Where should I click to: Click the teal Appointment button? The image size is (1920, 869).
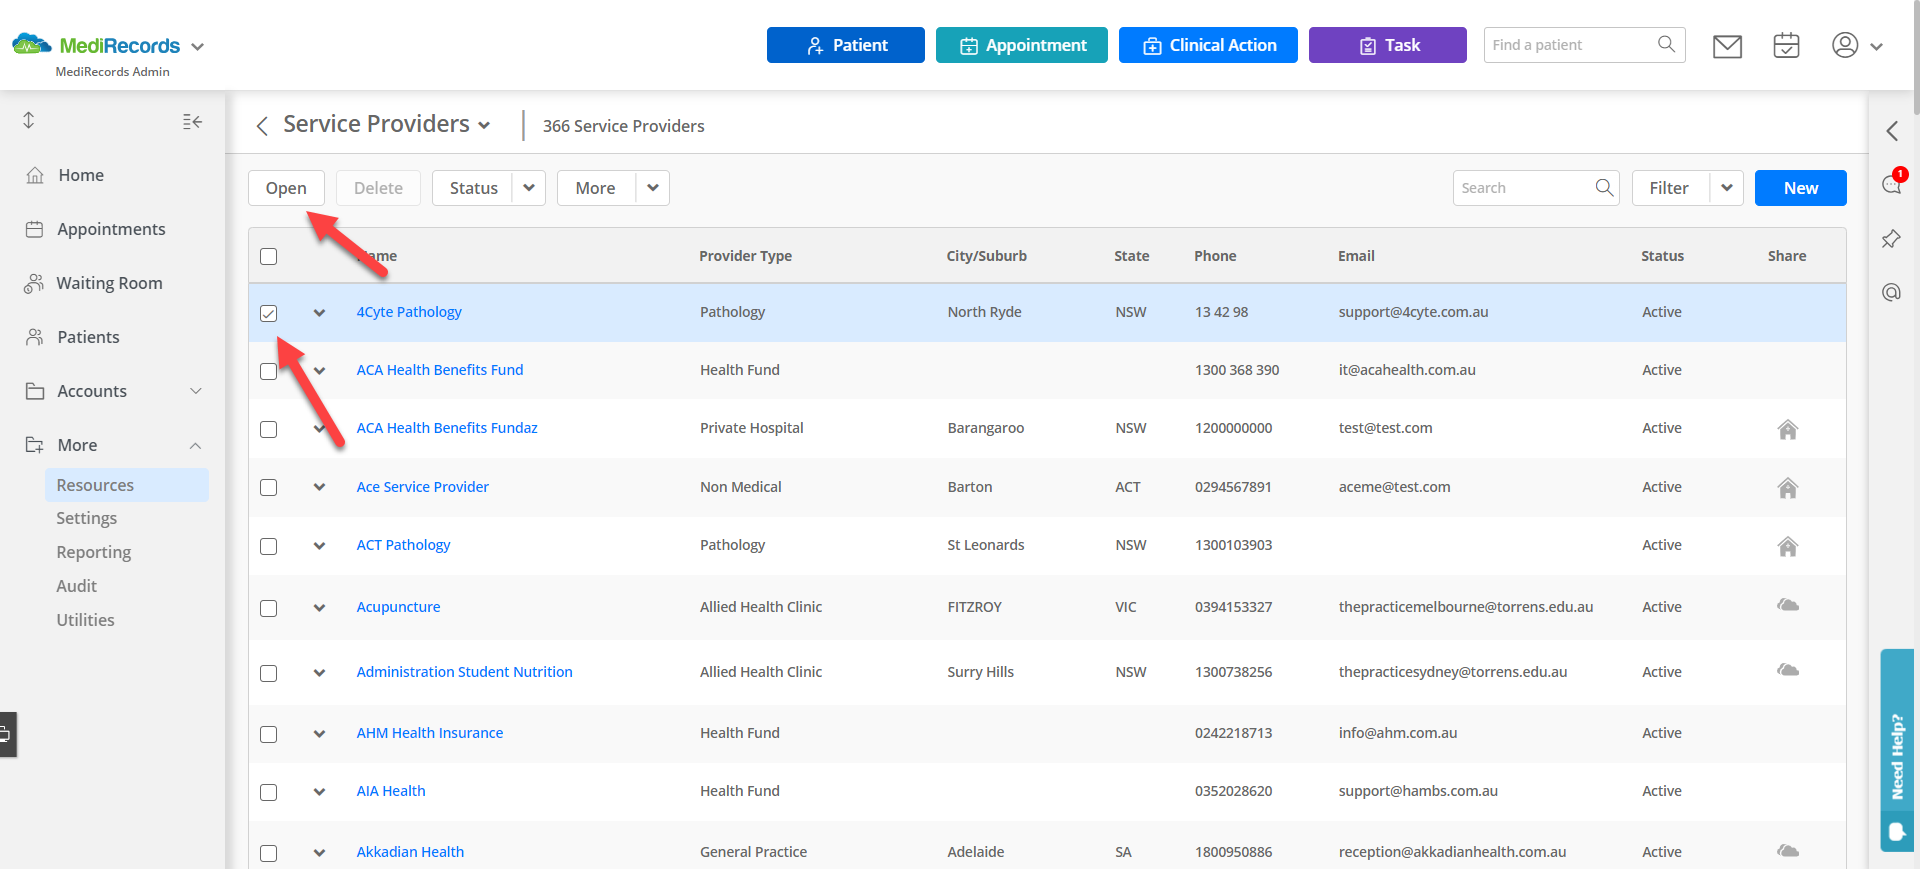pos(1022,45)
